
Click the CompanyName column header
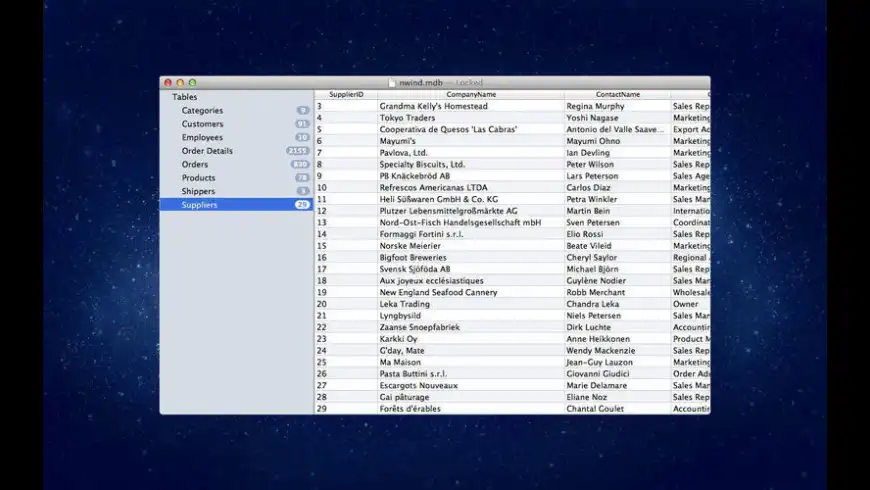[470, 95]
